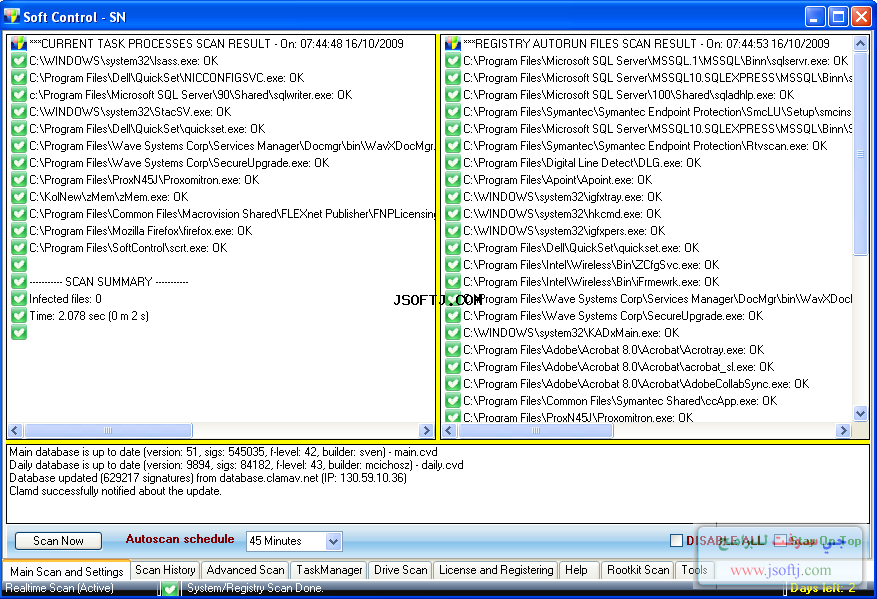Open the Tools tab
The image size is (877, 599).
pos(695,570)
